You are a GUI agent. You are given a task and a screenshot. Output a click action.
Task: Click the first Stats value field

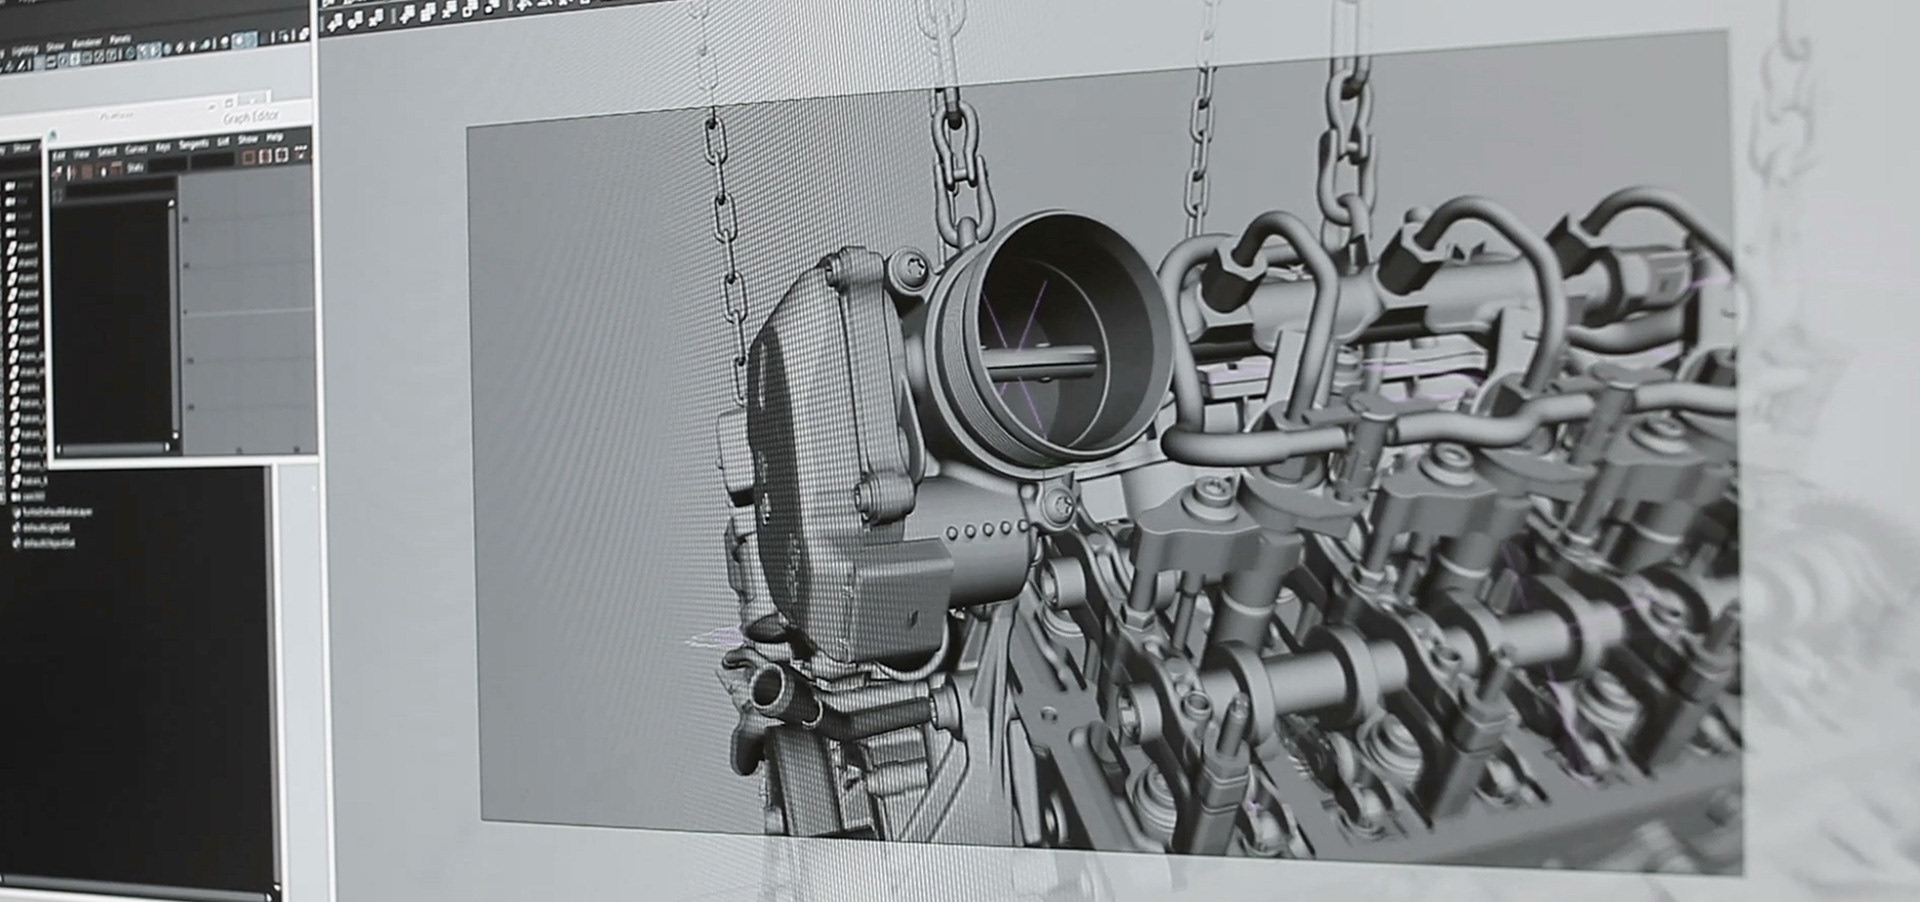168,164
